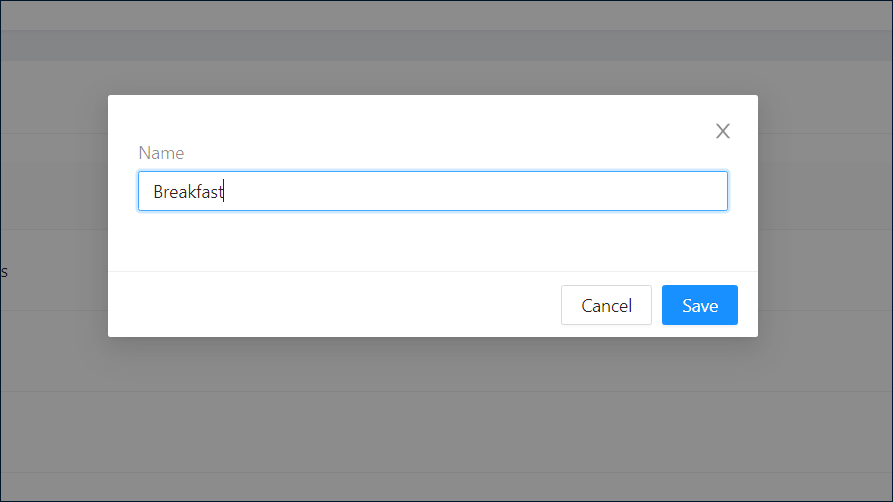
Task: Cancel the name dialog
Action: [x=606, y=305]
